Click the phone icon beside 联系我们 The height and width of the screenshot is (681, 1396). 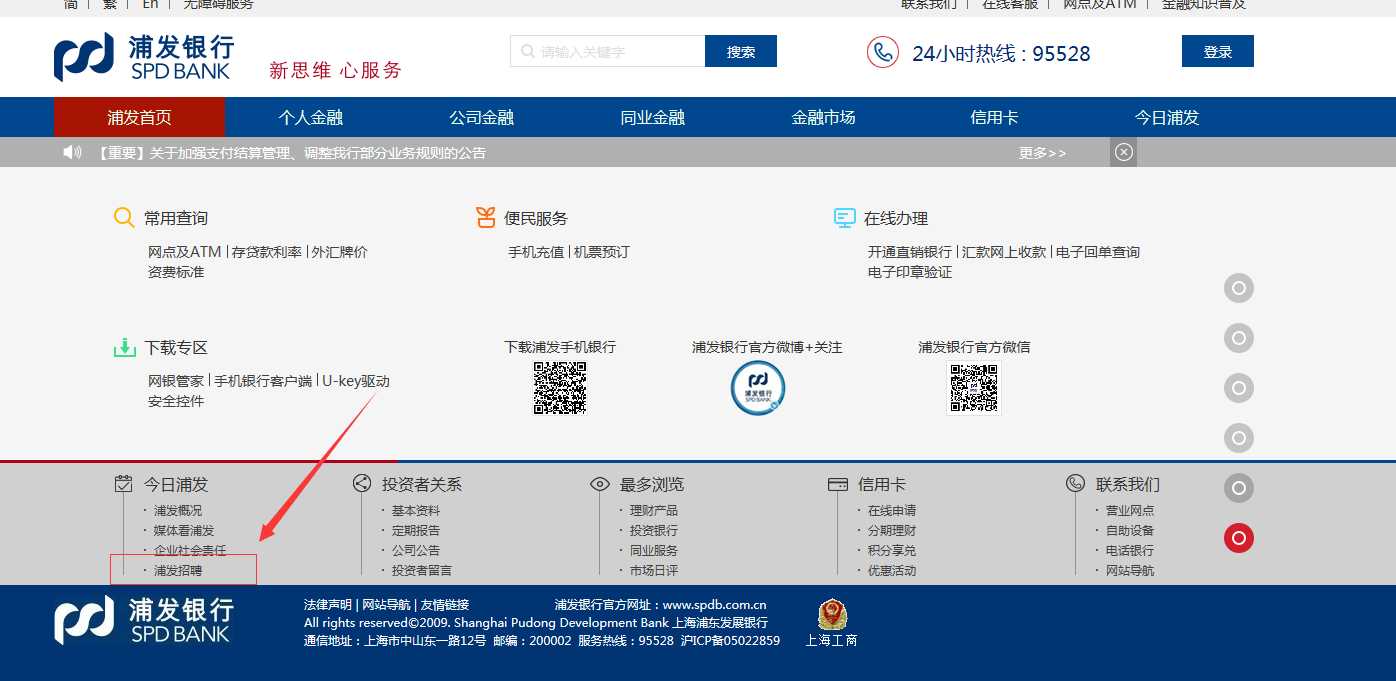(1076, 484)
